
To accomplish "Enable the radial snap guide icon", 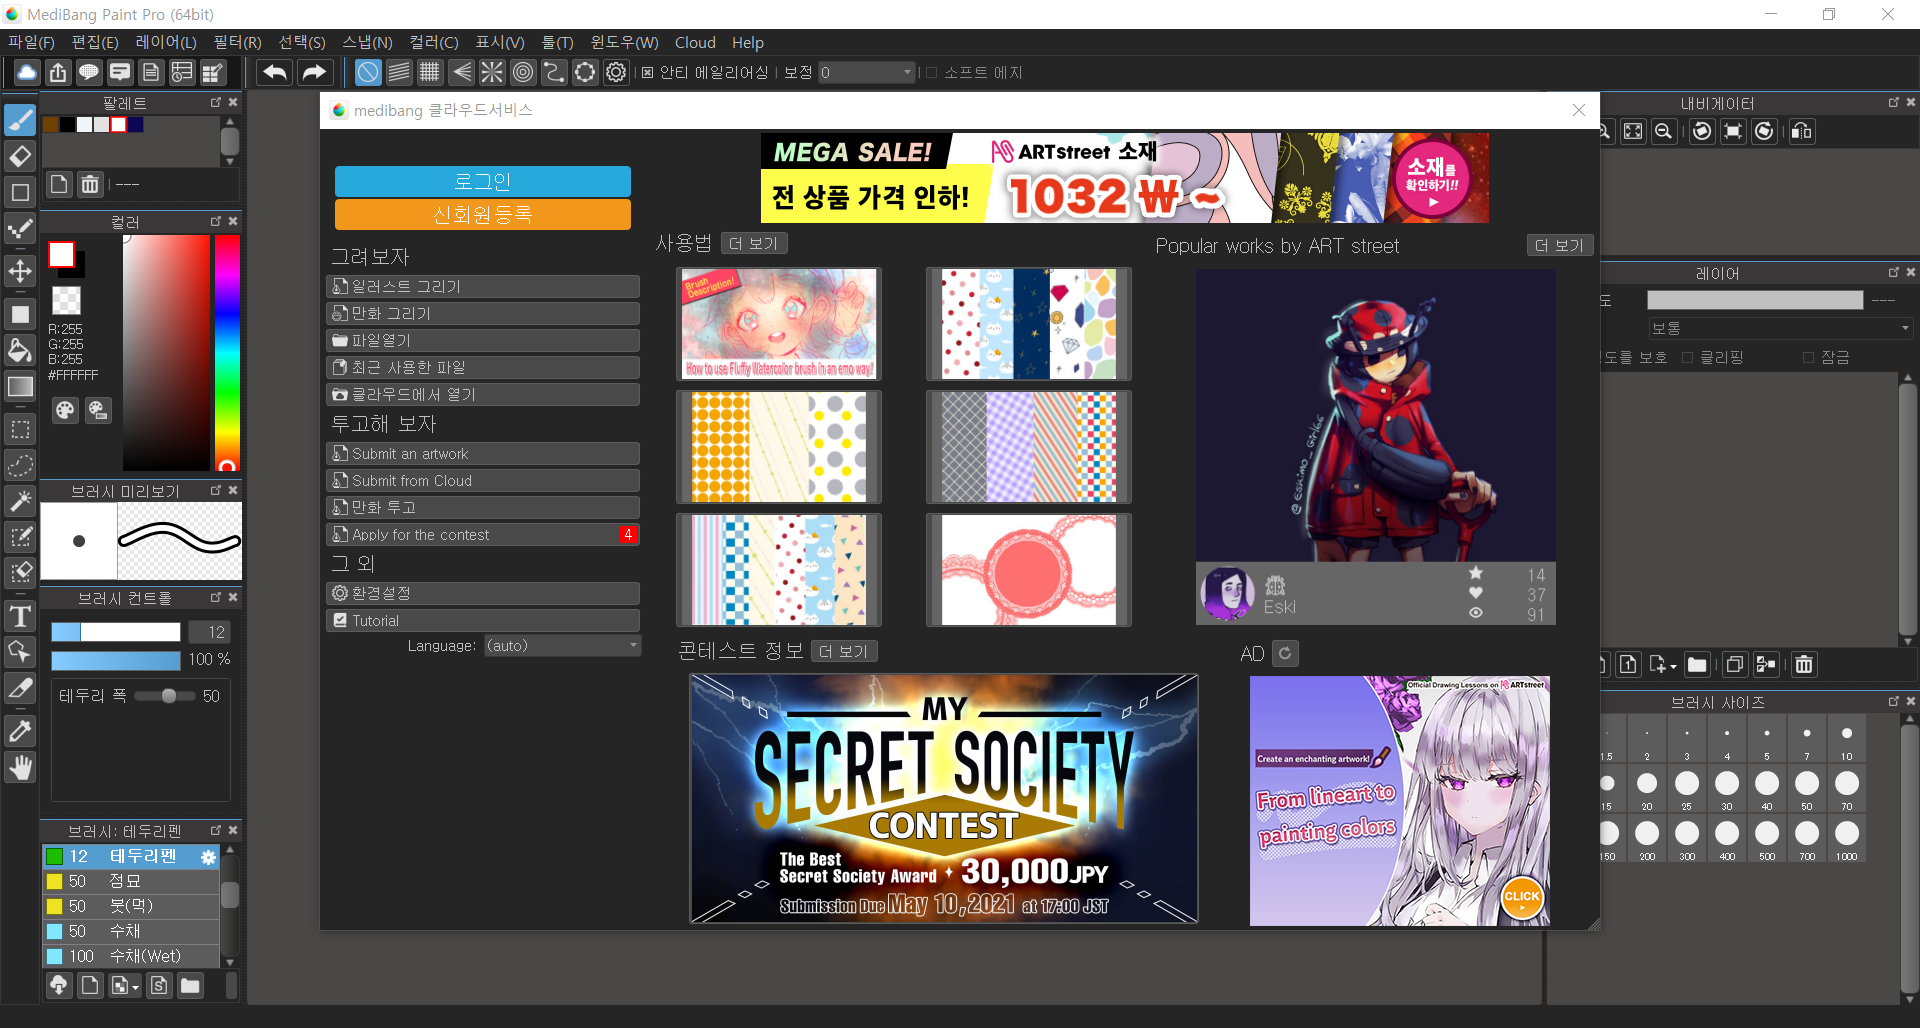I will click(x=492, y=72).
